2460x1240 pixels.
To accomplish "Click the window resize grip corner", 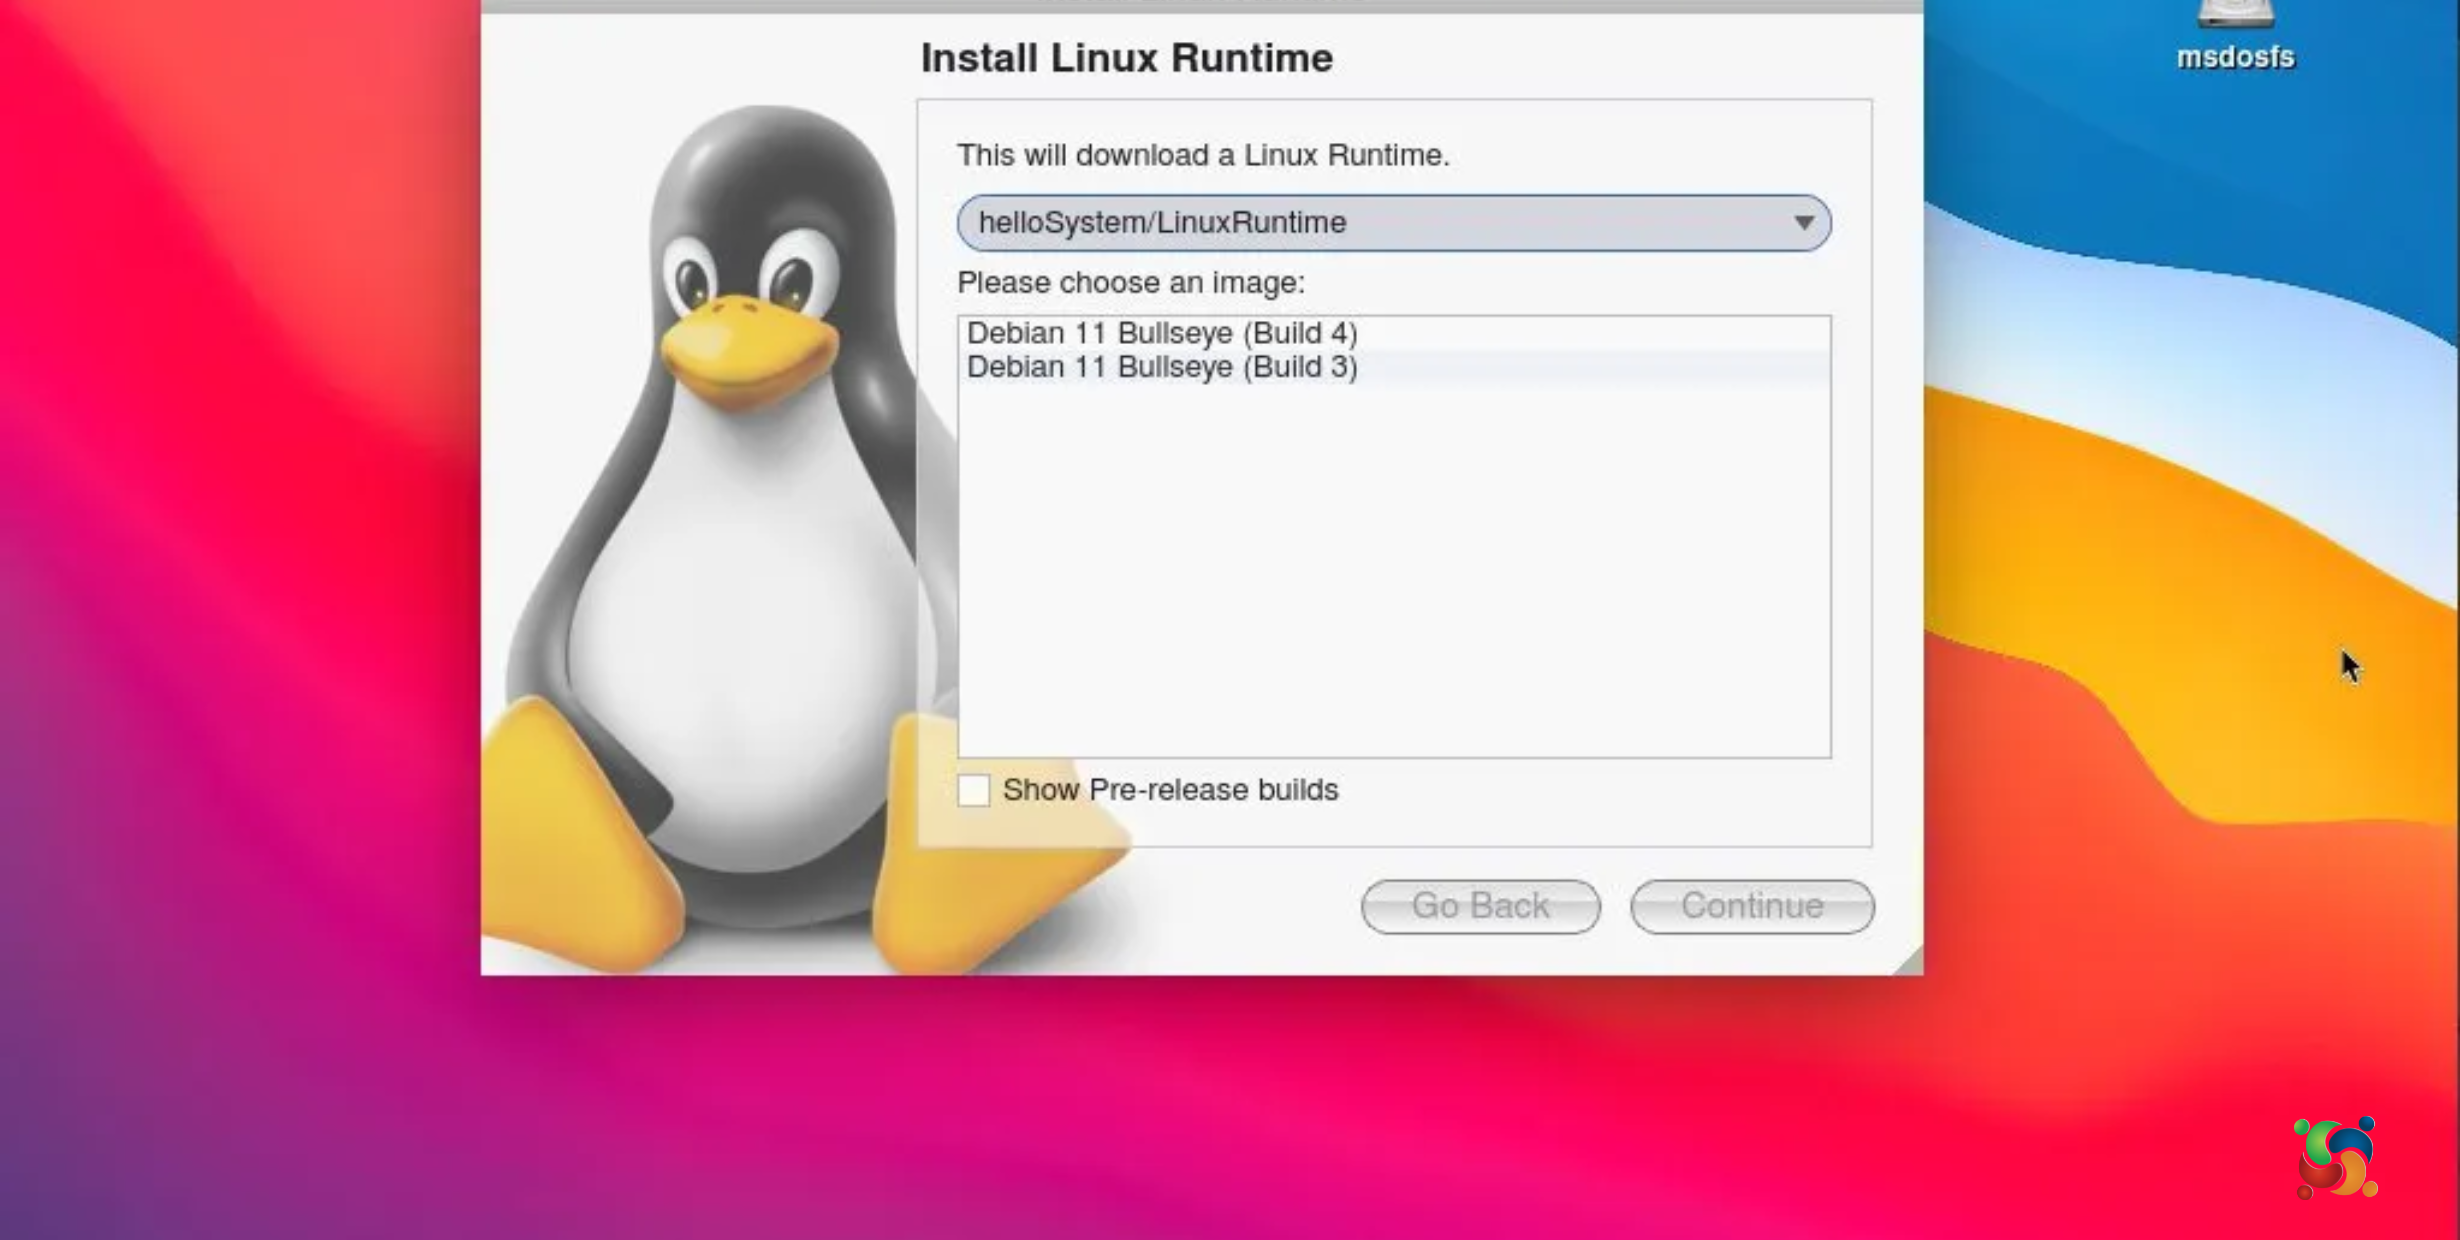I will (1908, 960).
